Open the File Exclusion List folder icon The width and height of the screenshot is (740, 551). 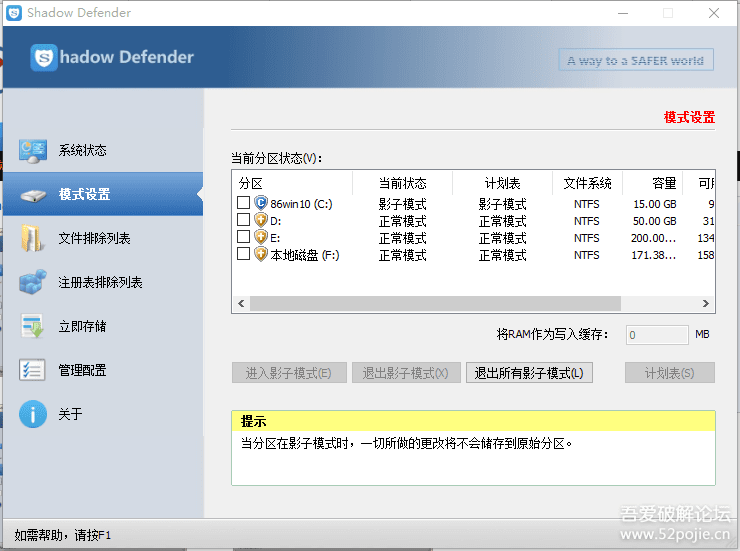(33, 239)
